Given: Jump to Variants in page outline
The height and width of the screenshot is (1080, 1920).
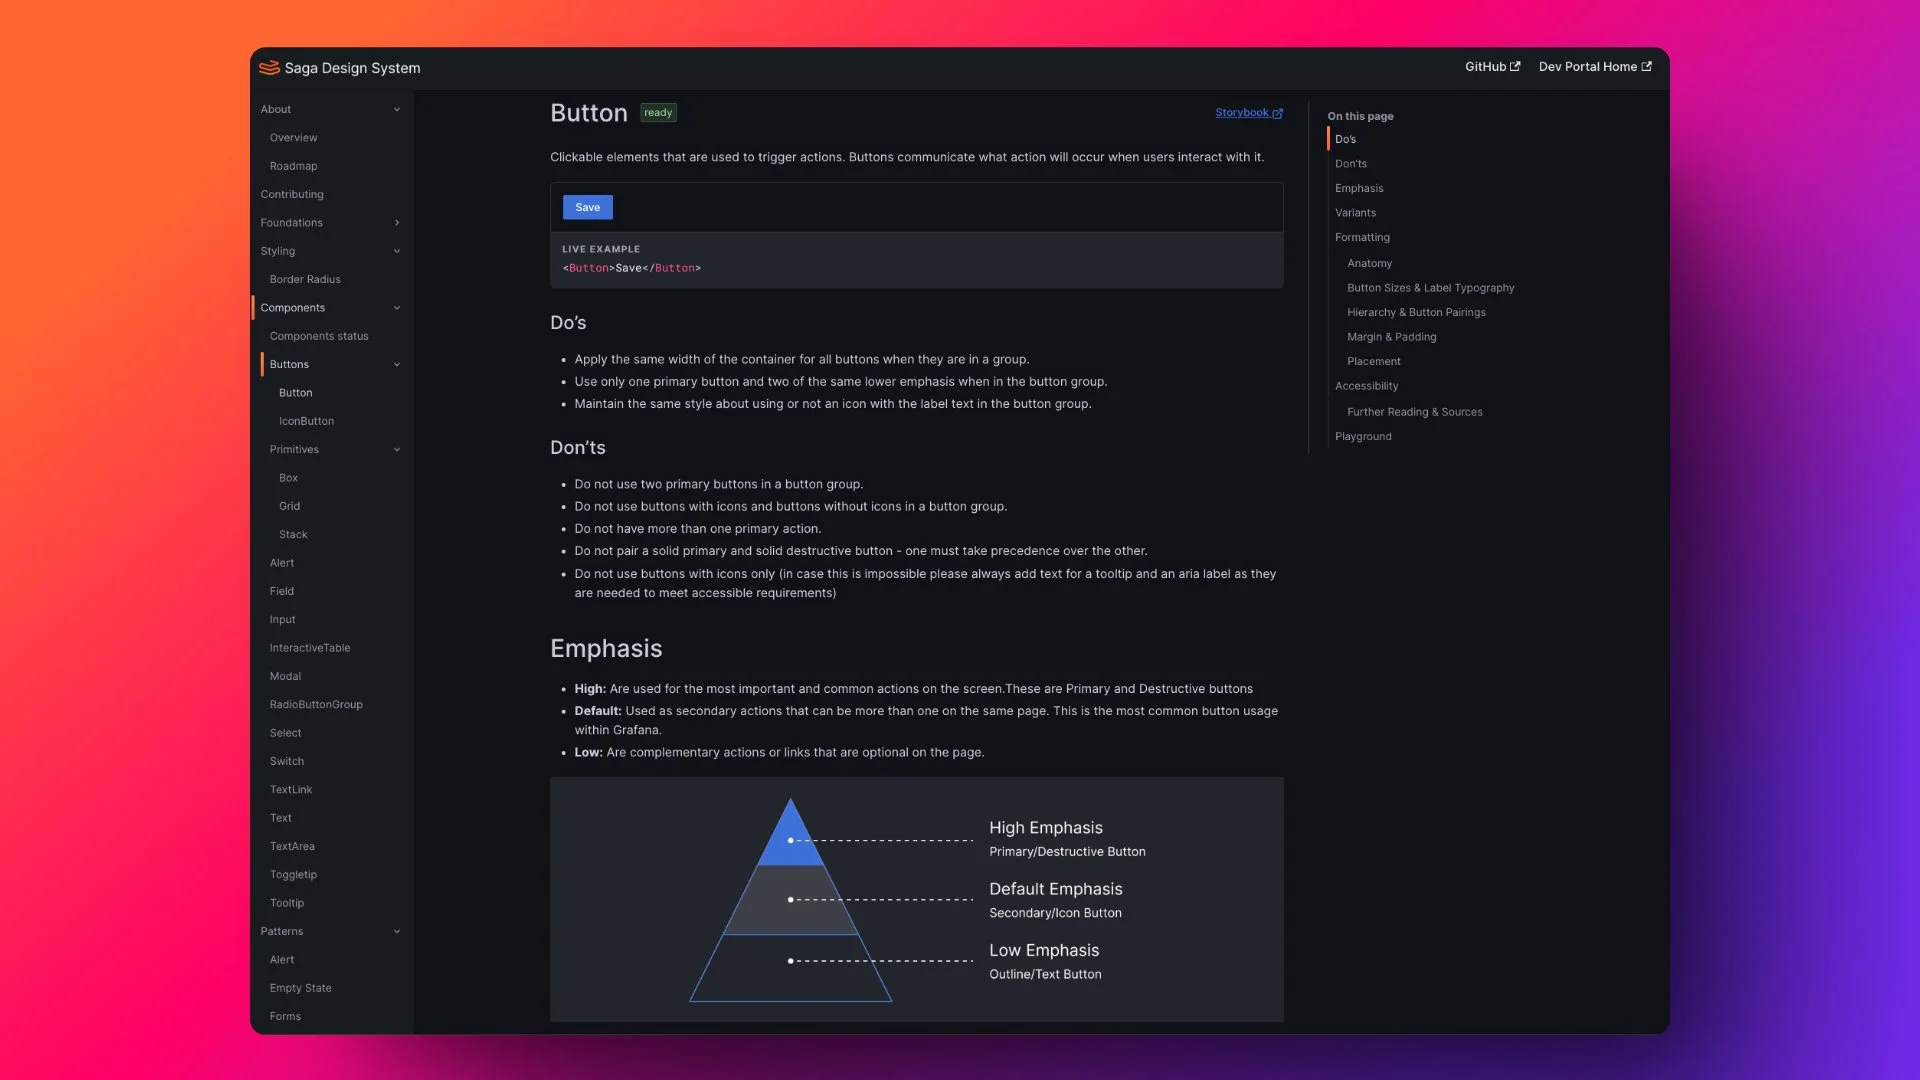Looking at the screenshot, I should click(1355, 213).
